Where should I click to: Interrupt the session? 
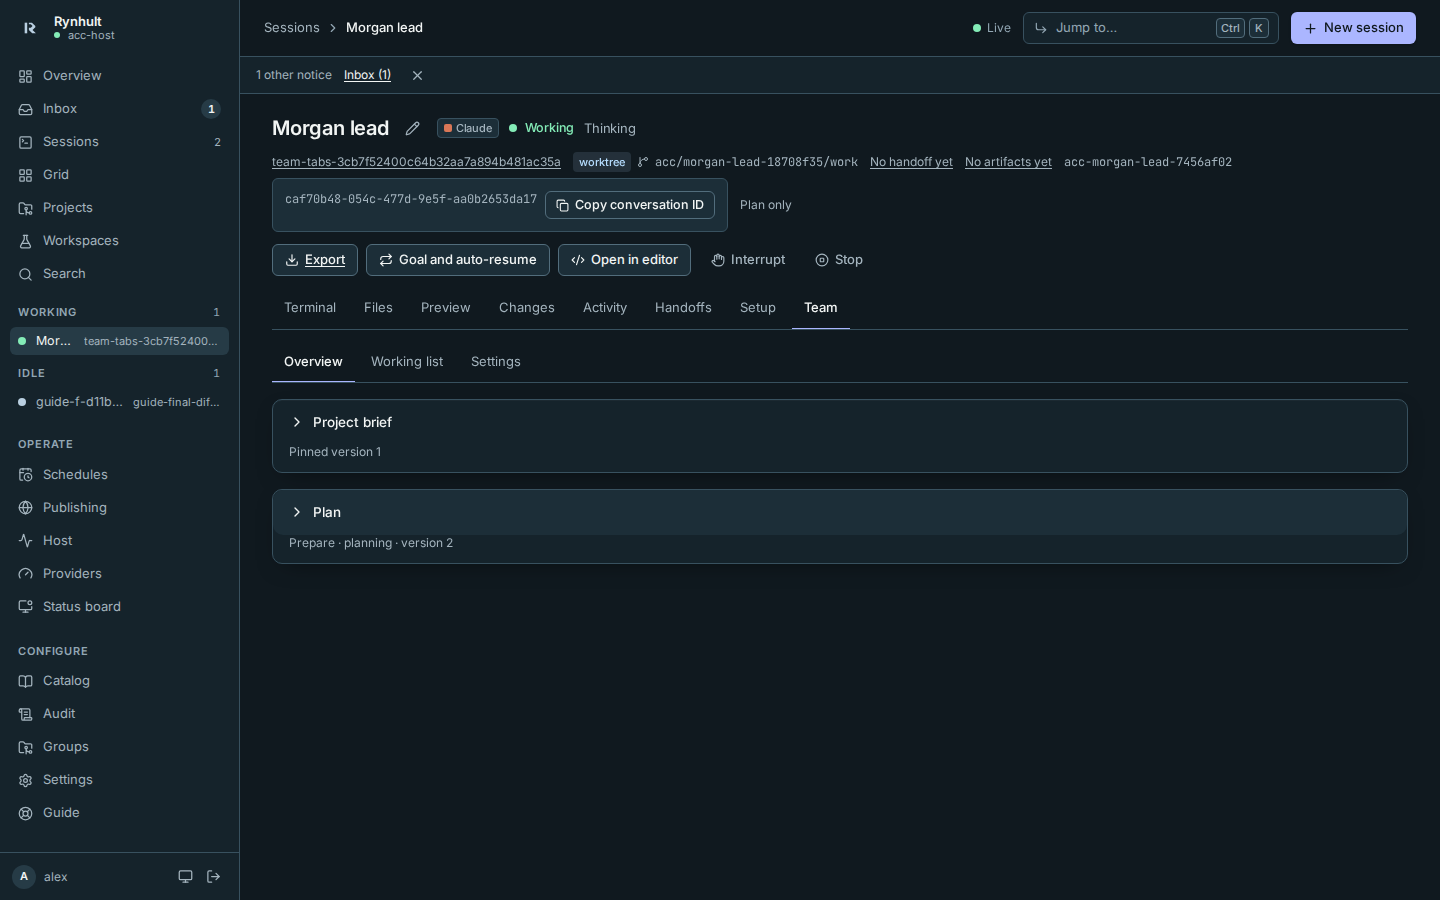click(x=748, y=260)
